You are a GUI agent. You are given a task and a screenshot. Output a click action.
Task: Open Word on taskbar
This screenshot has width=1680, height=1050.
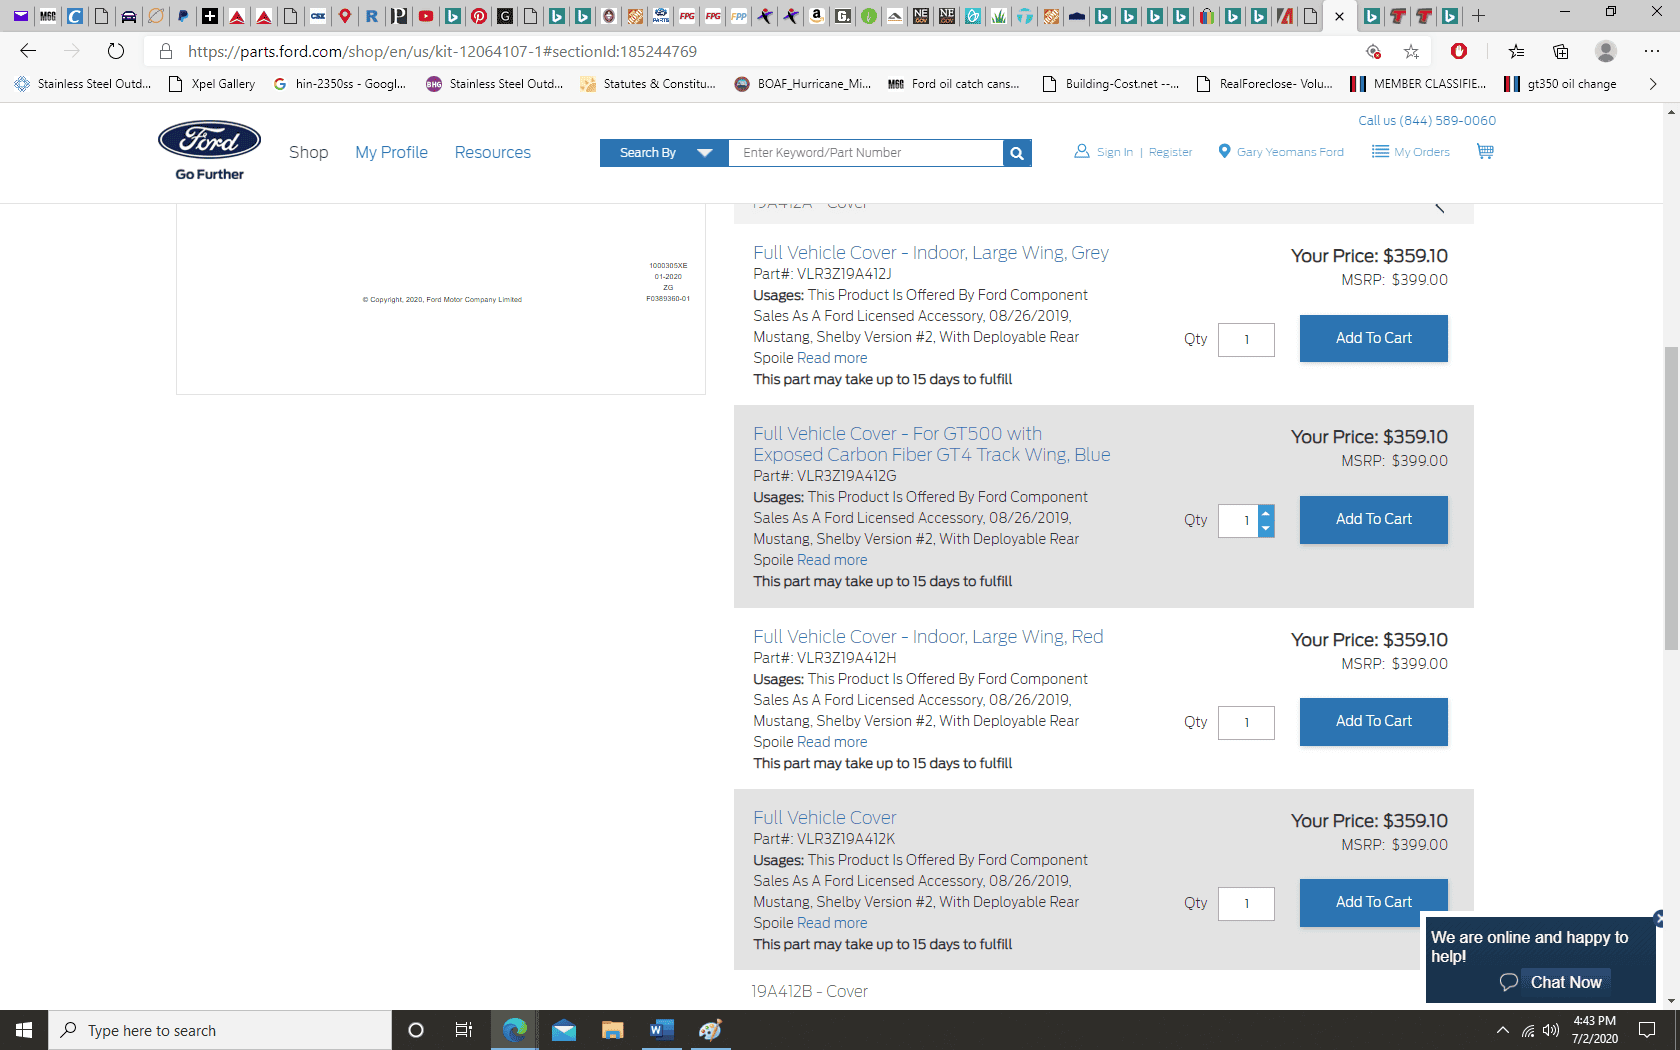coord(661,1030)
